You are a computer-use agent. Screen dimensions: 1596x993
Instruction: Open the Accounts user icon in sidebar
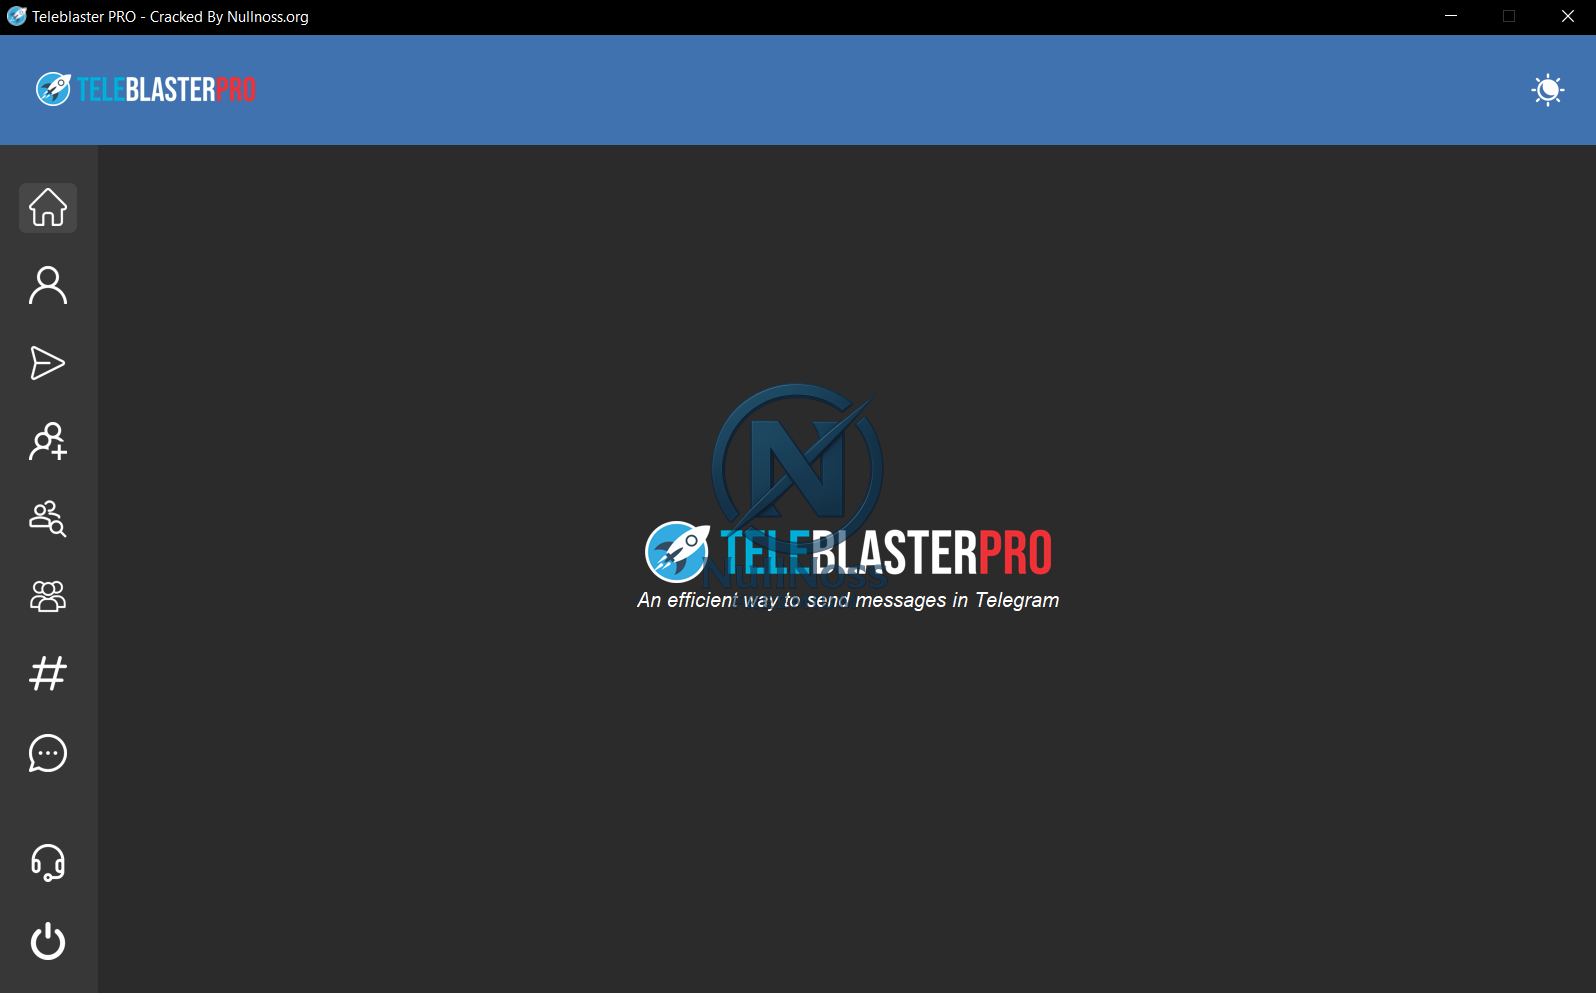(x=48, y=286)
